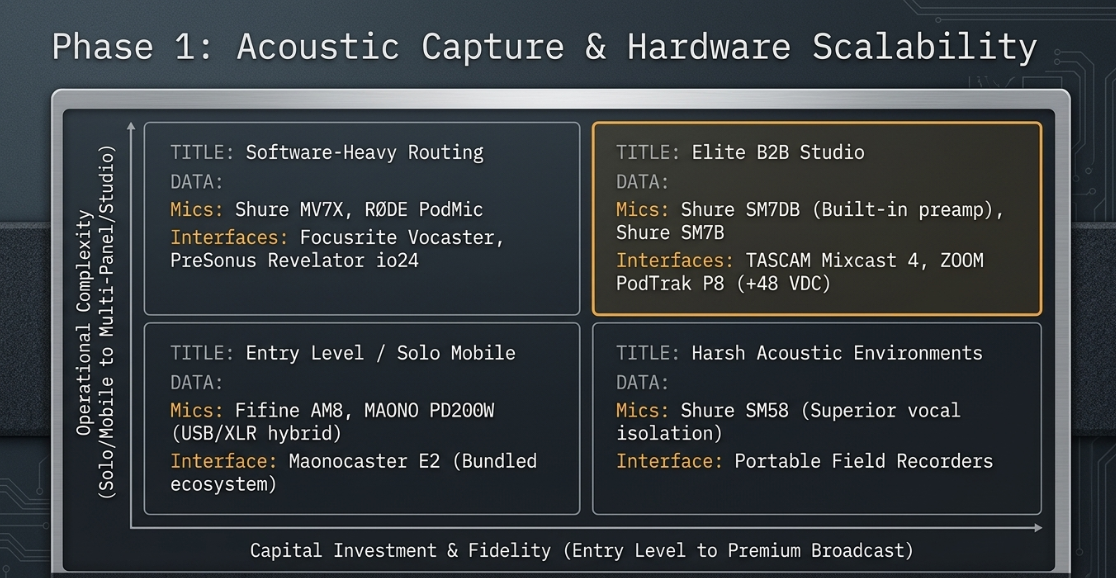
Task: Click the "Maonocaster E2 (Bundled" interface line
Action: 354,461
